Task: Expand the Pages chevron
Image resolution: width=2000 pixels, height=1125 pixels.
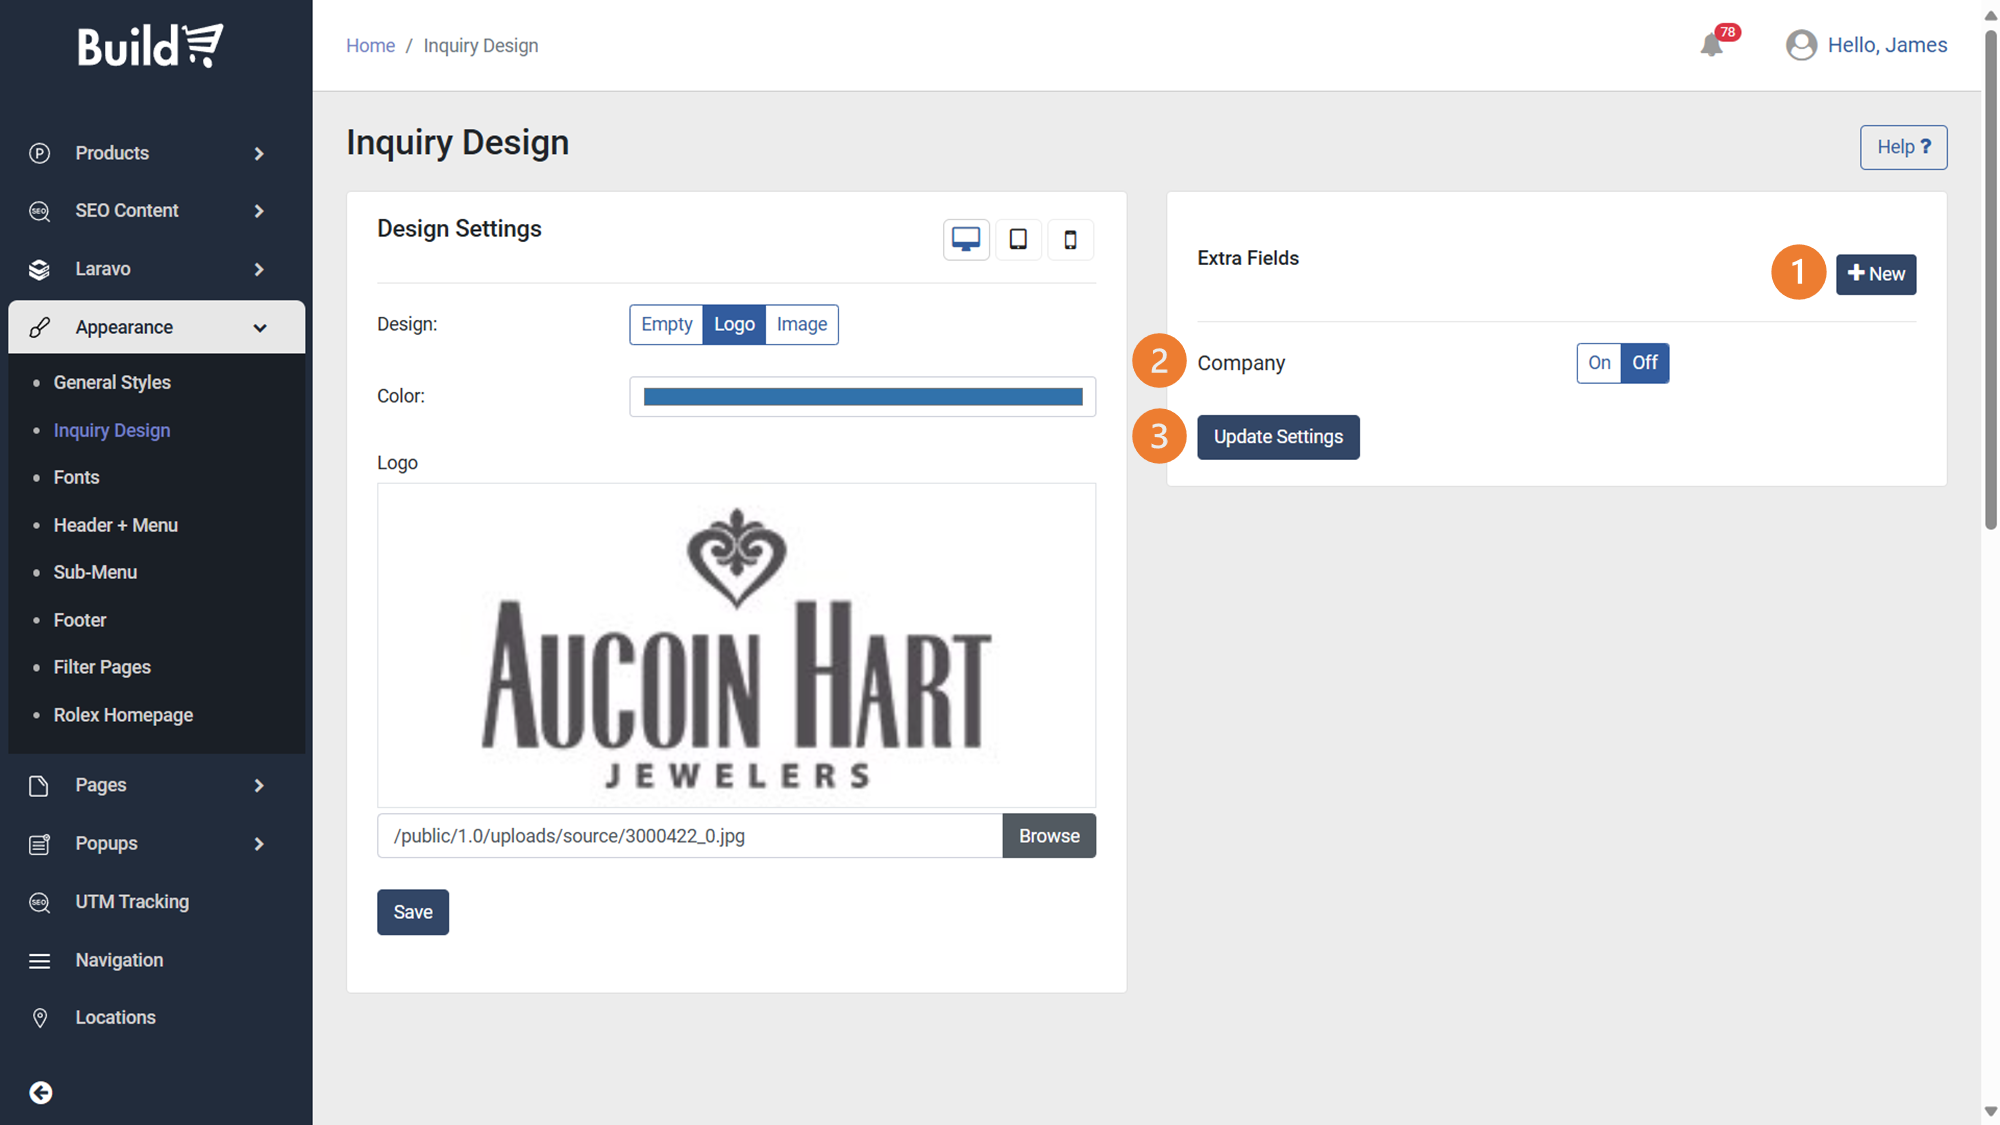Action: click(259, 786)
